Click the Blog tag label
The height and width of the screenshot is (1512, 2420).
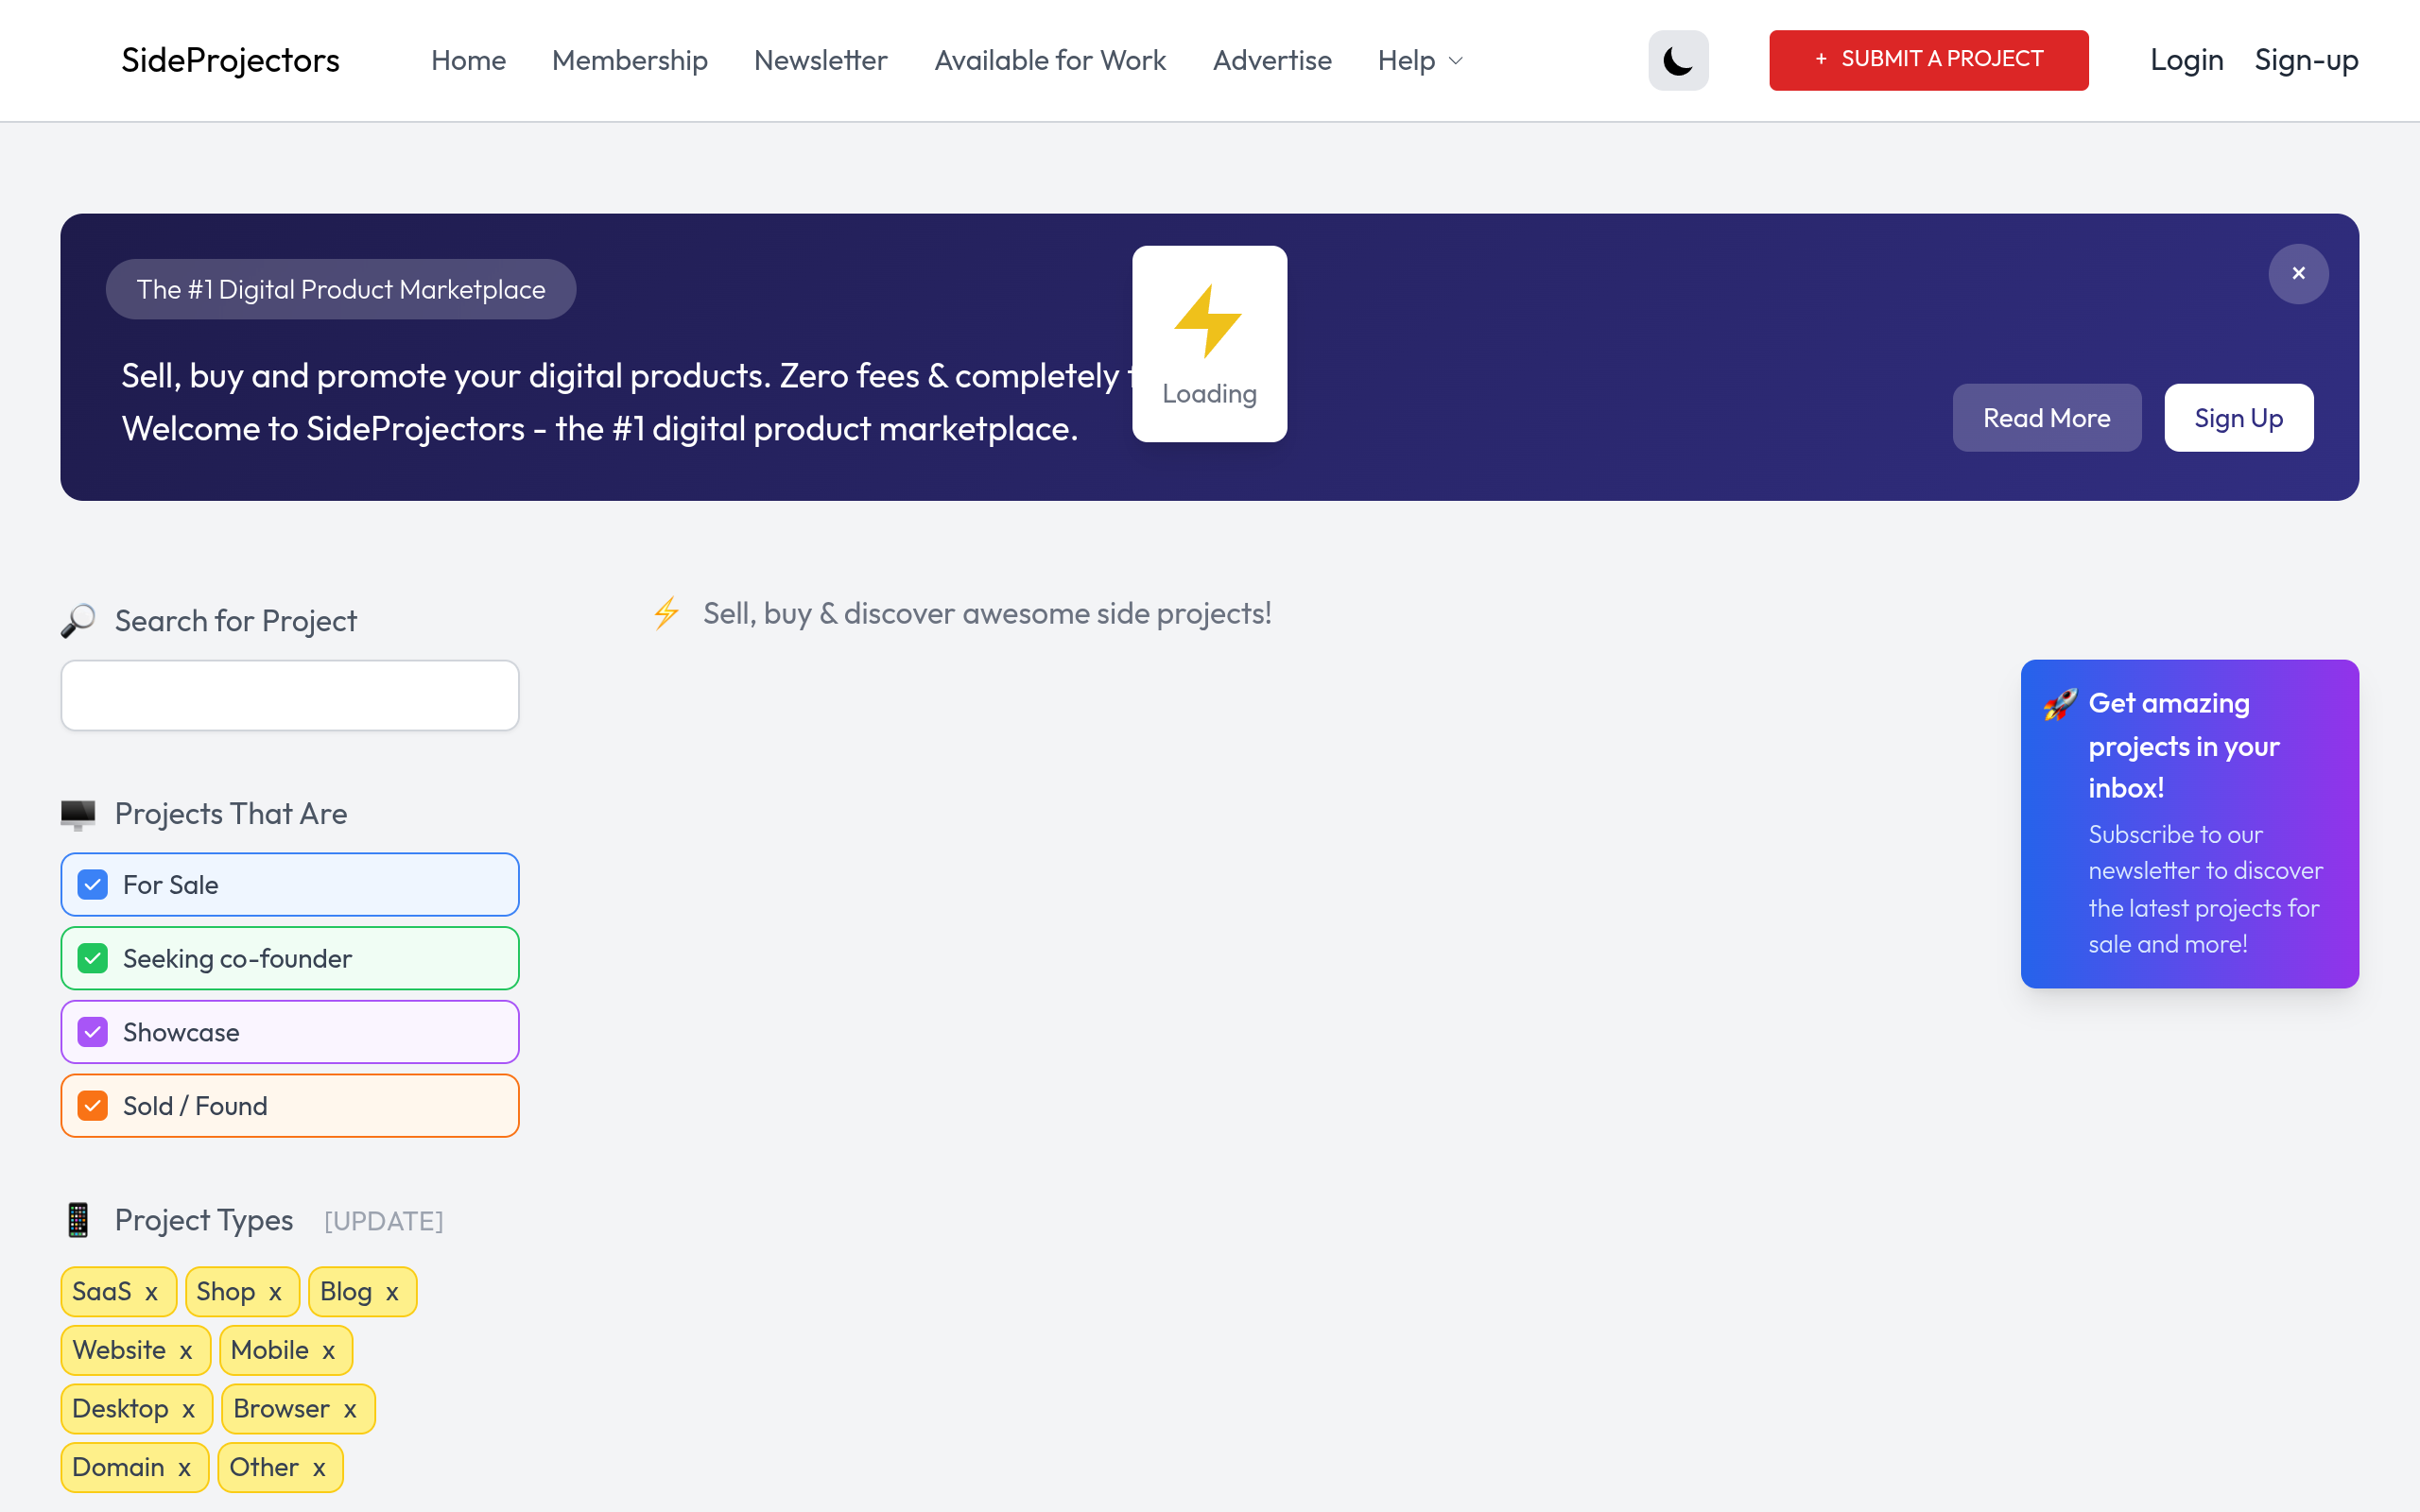coord(346,1292)
